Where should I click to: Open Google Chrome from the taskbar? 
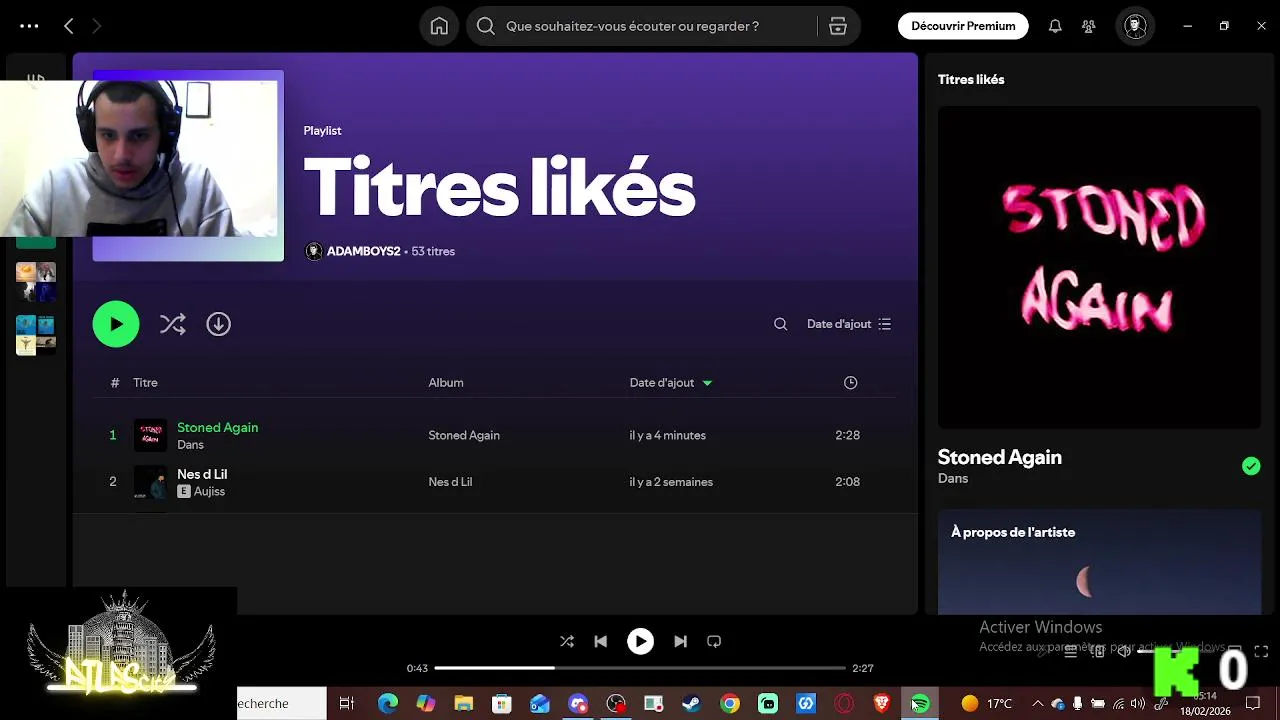coord(730,704)
